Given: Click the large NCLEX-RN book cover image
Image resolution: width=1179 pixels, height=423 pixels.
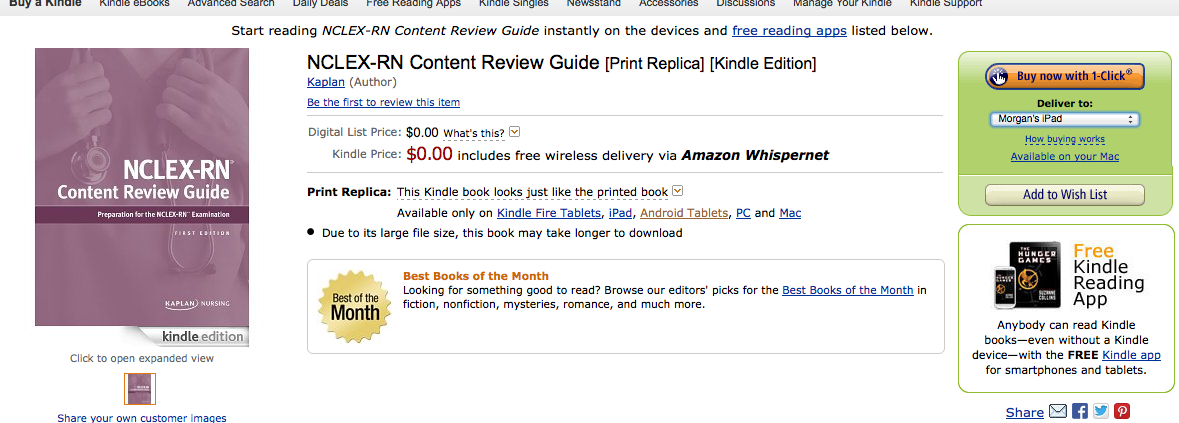Looking at the screenshot, I should pos(141,198).
